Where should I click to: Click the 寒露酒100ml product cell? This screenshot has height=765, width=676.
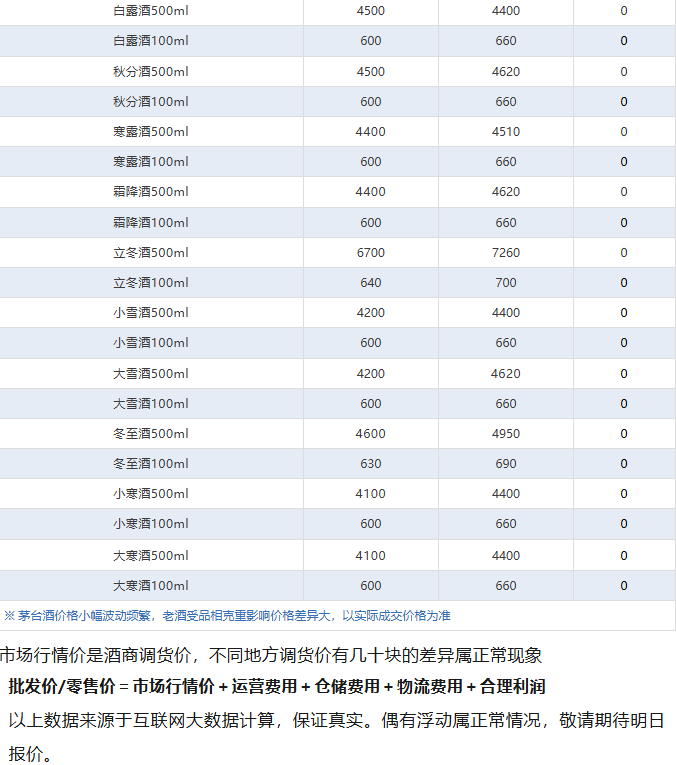point(151,162)
